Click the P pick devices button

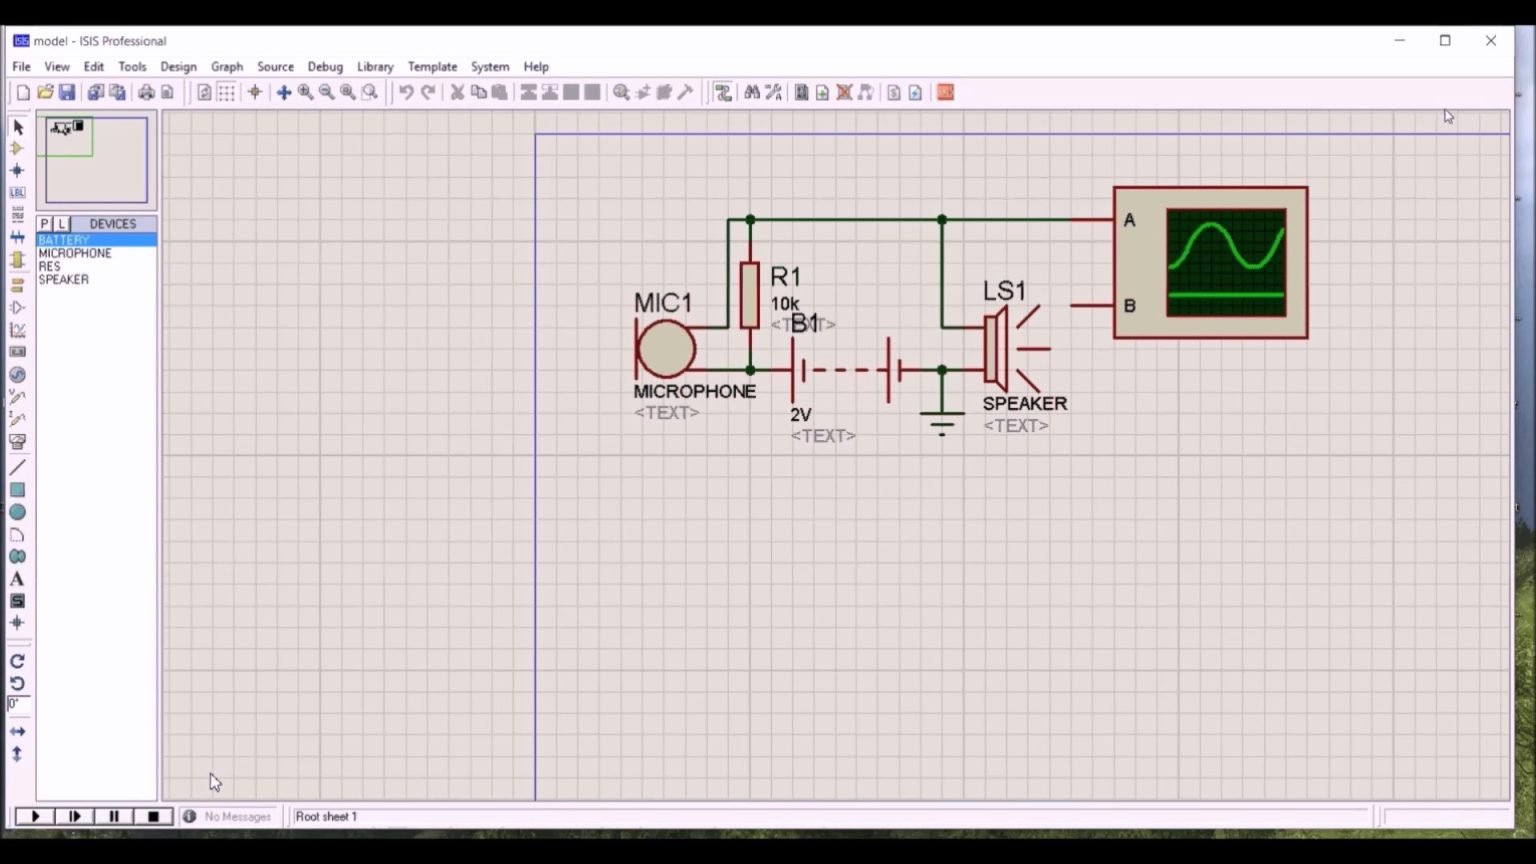[x=44, y=224]
